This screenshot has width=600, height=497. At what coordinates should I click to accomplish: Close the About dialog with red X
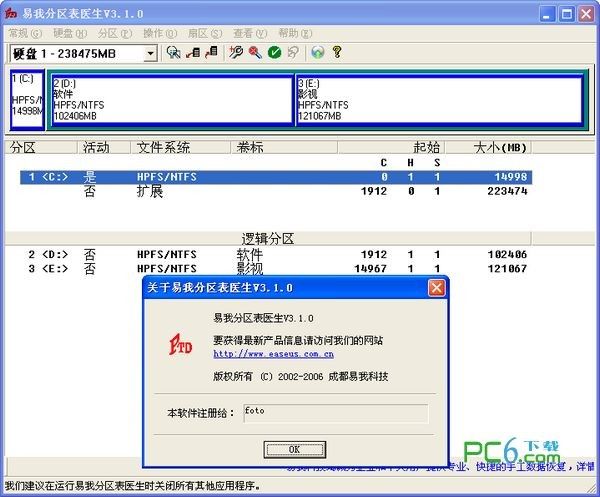point(437,288)
